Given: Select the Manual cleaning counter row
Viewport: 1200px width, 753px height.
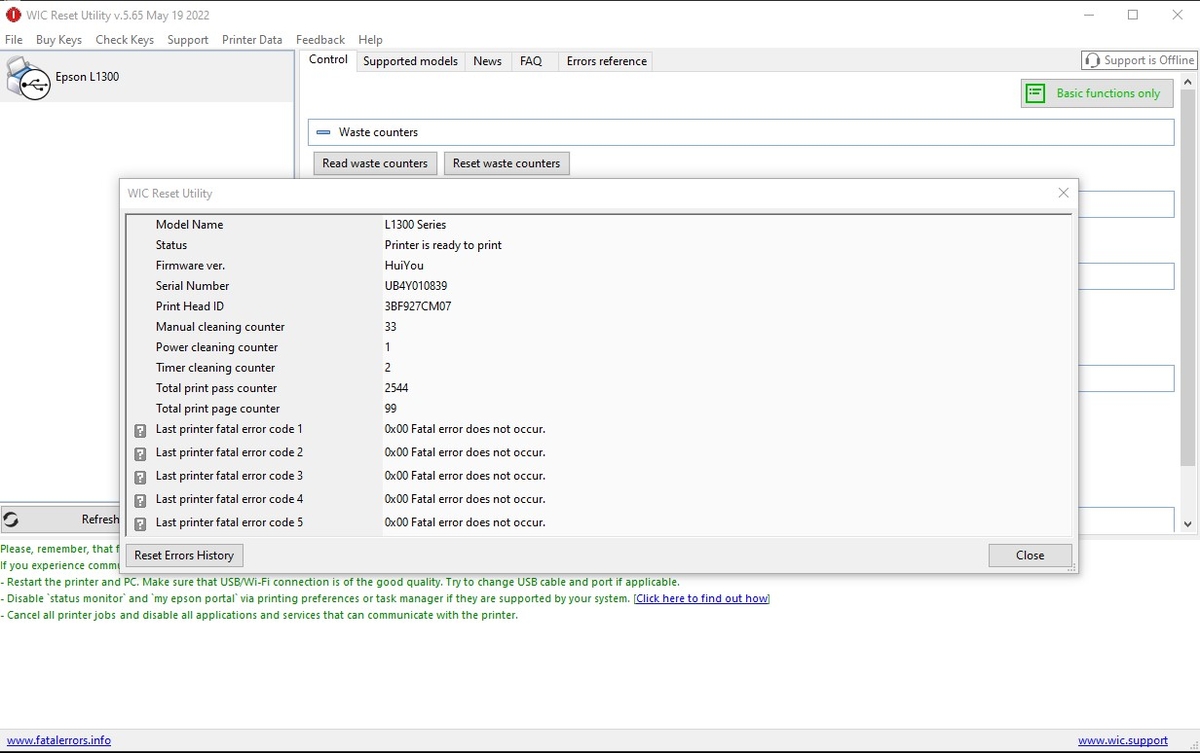Looking at the screenshot, I should pos(598,327).
